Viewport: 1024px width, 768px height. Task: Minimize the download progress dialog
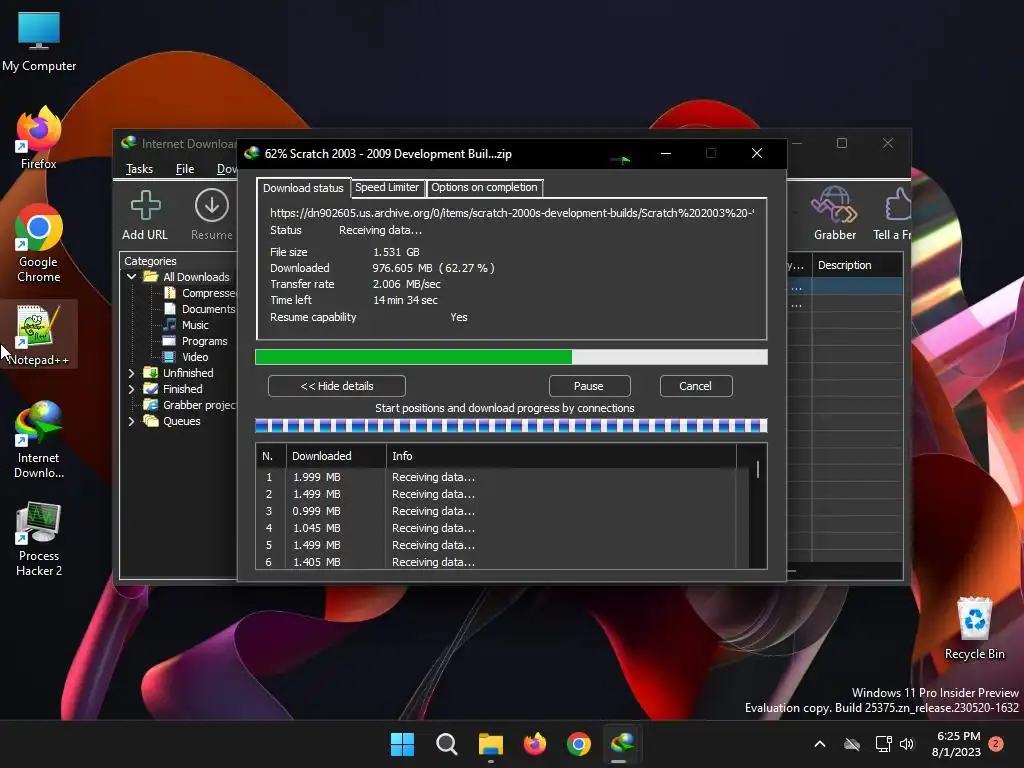point(665,153)
